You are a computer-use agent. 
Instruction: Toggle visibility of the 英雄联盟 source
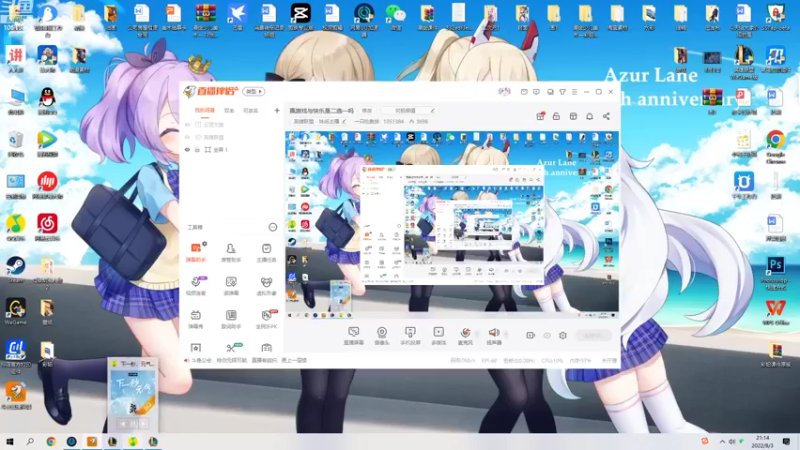[x=187, y=137]
